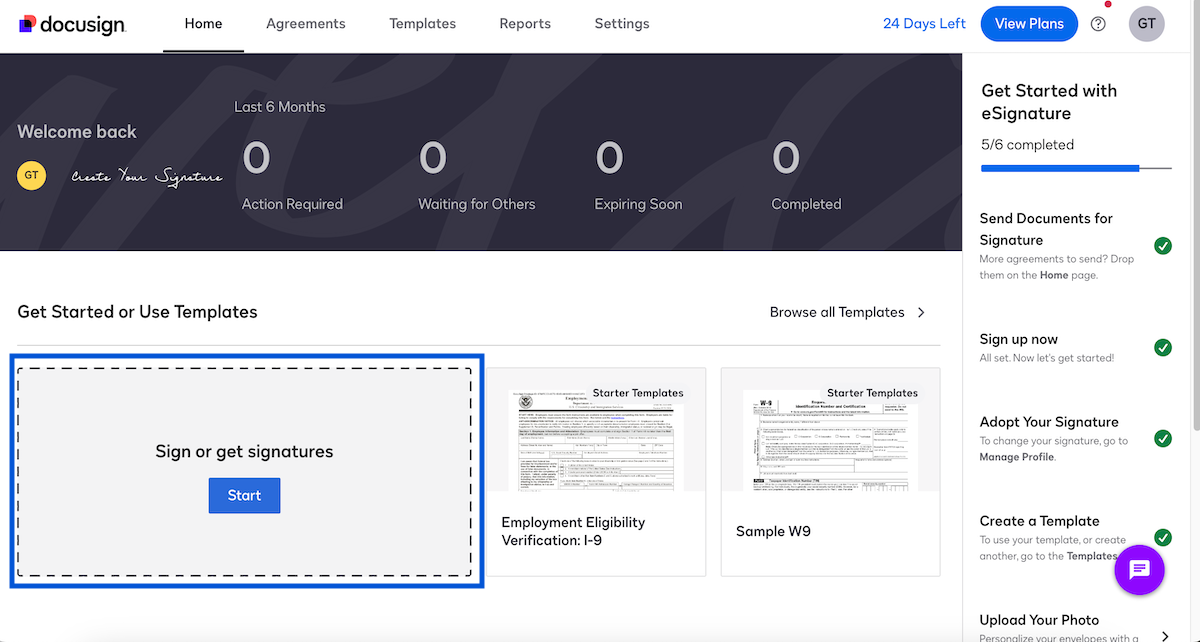
Task: Open the purple chat support bubble
Action: pos(1139,570)
